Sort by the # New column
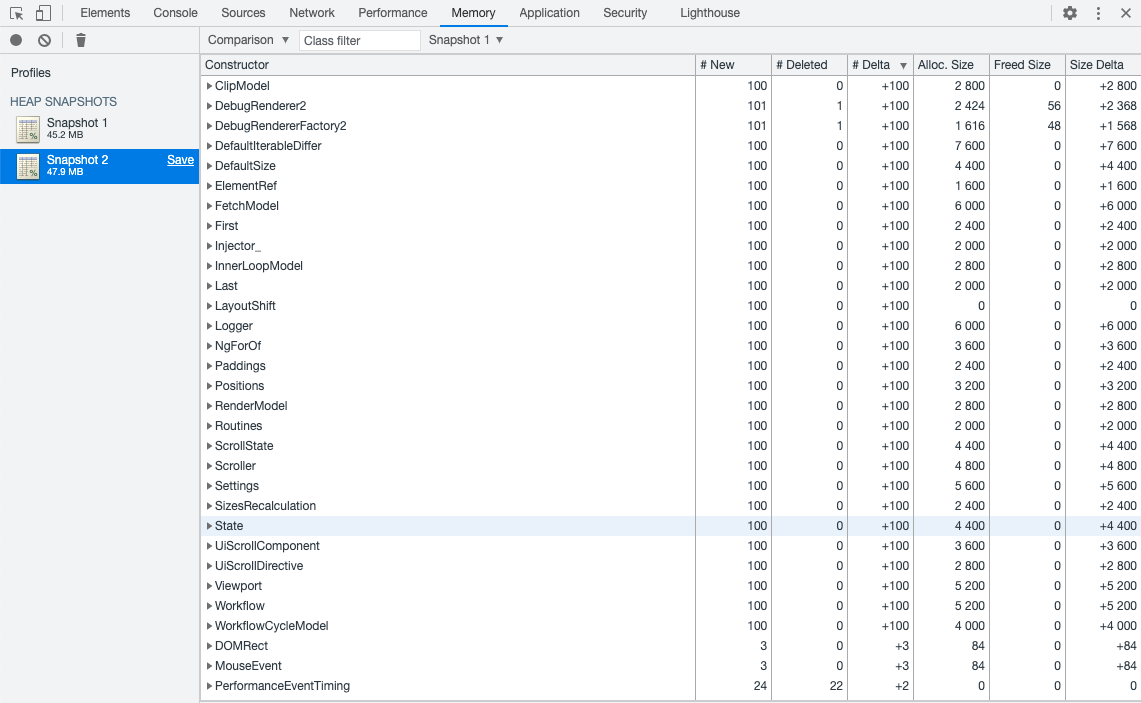This screenshot has height=703, width=1141. tap(733, 65)
